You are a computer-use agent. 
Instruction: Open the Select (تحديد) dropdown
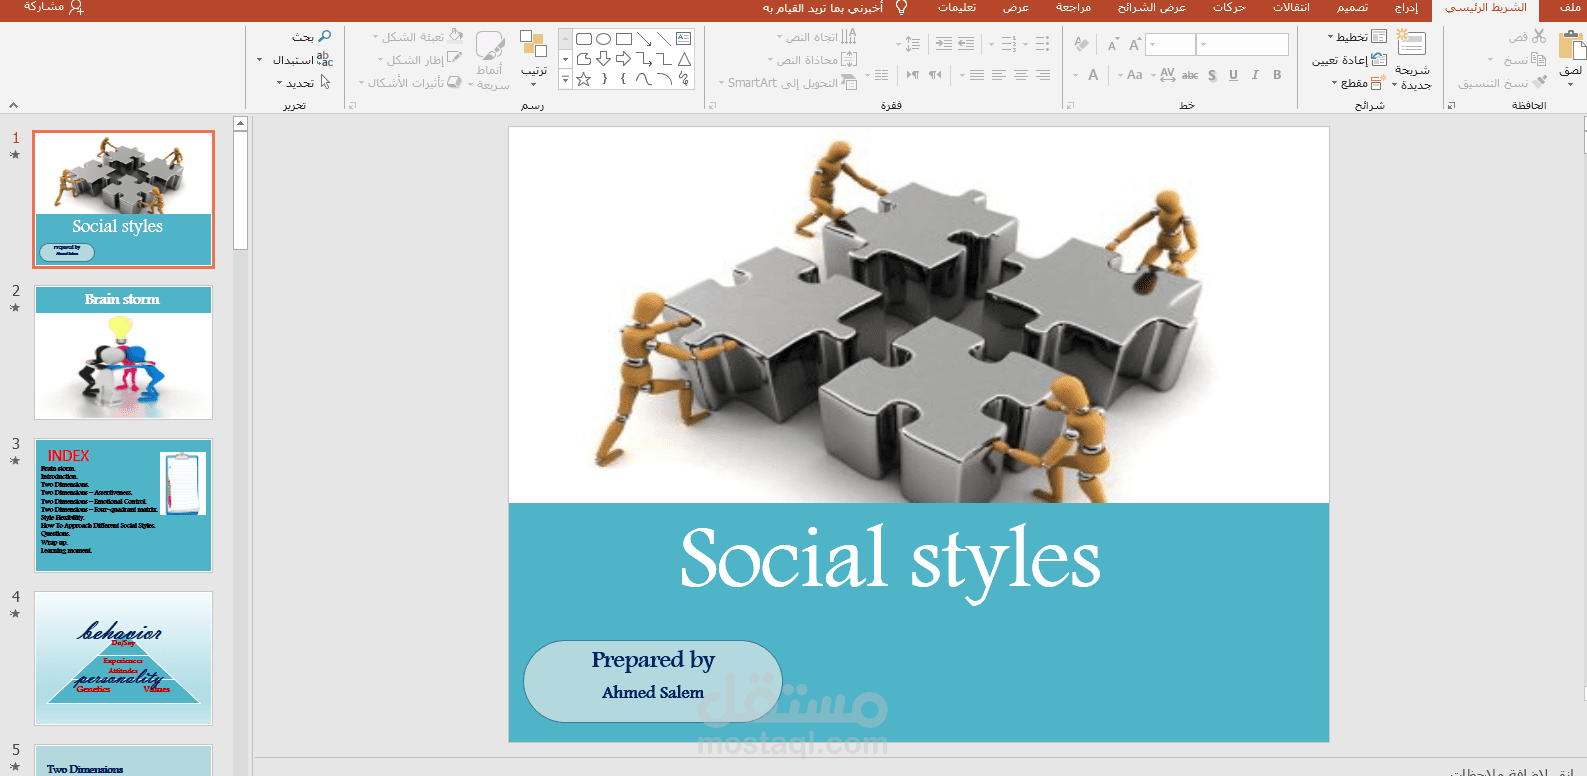pos(304,83)
